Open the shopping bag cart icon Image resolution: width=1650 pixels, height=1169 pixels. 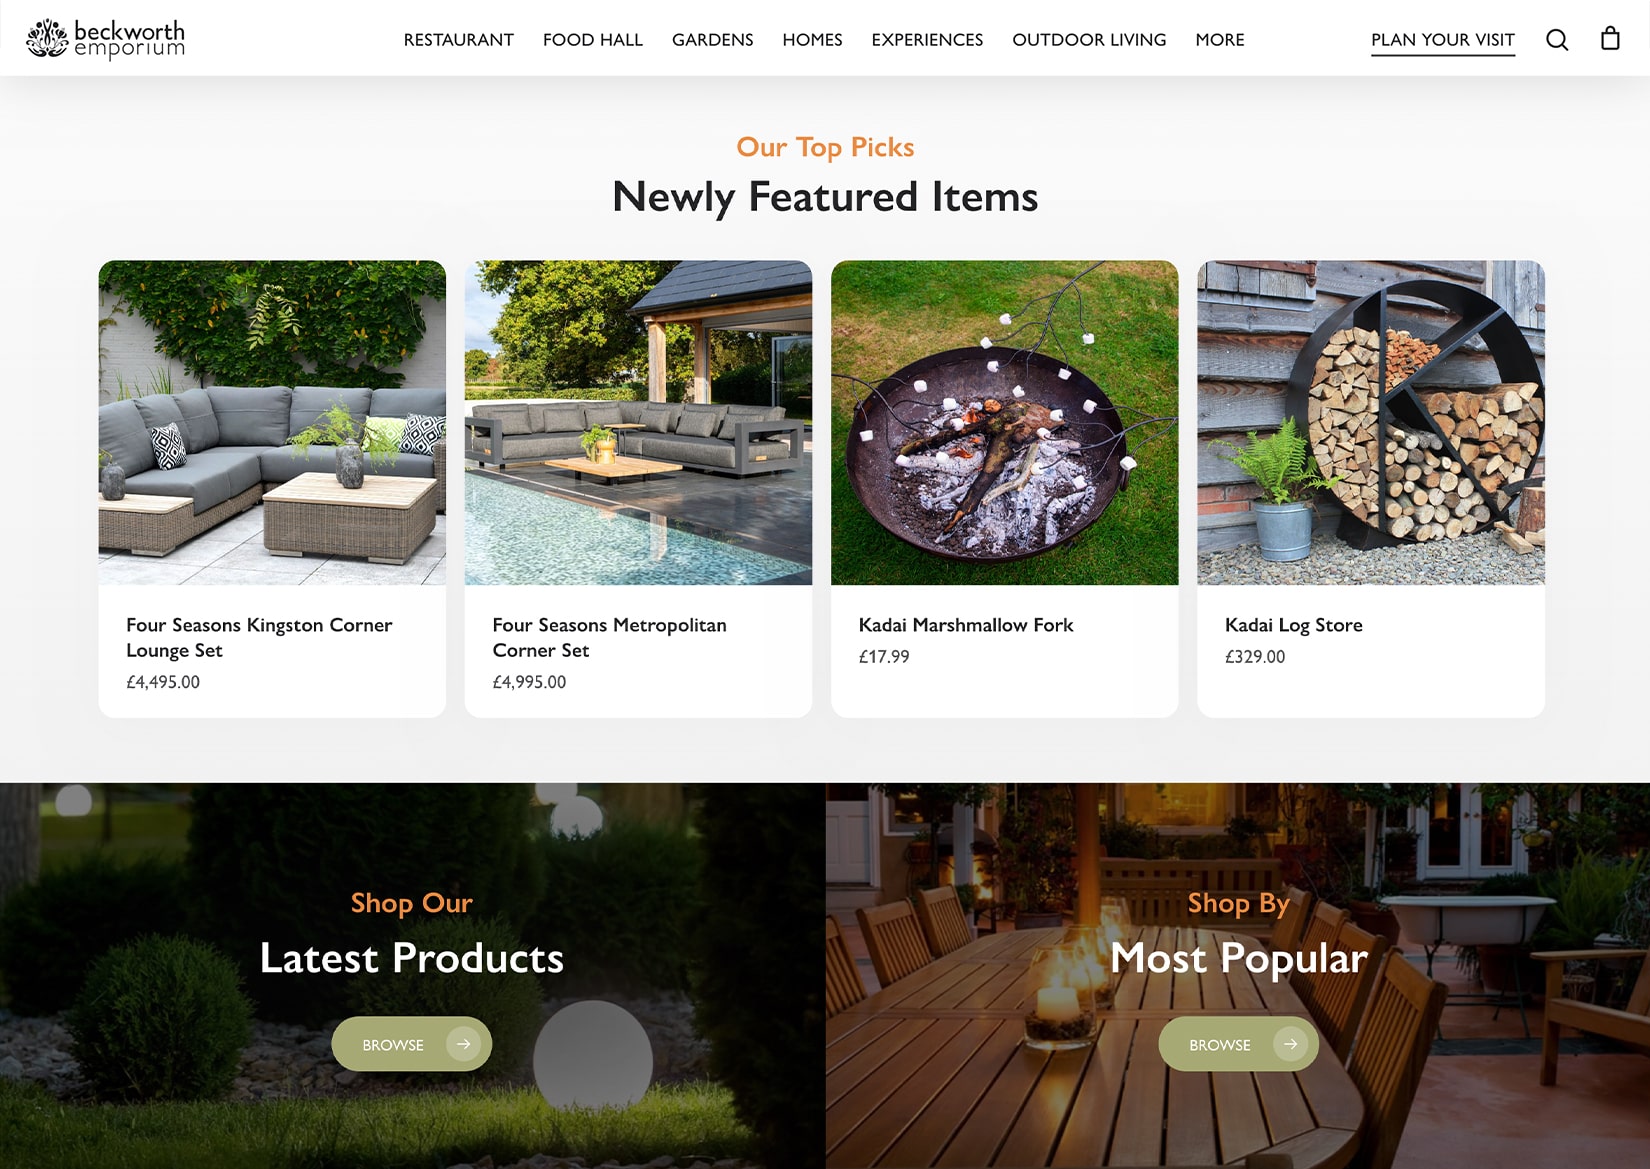(x=1610, y=39)
